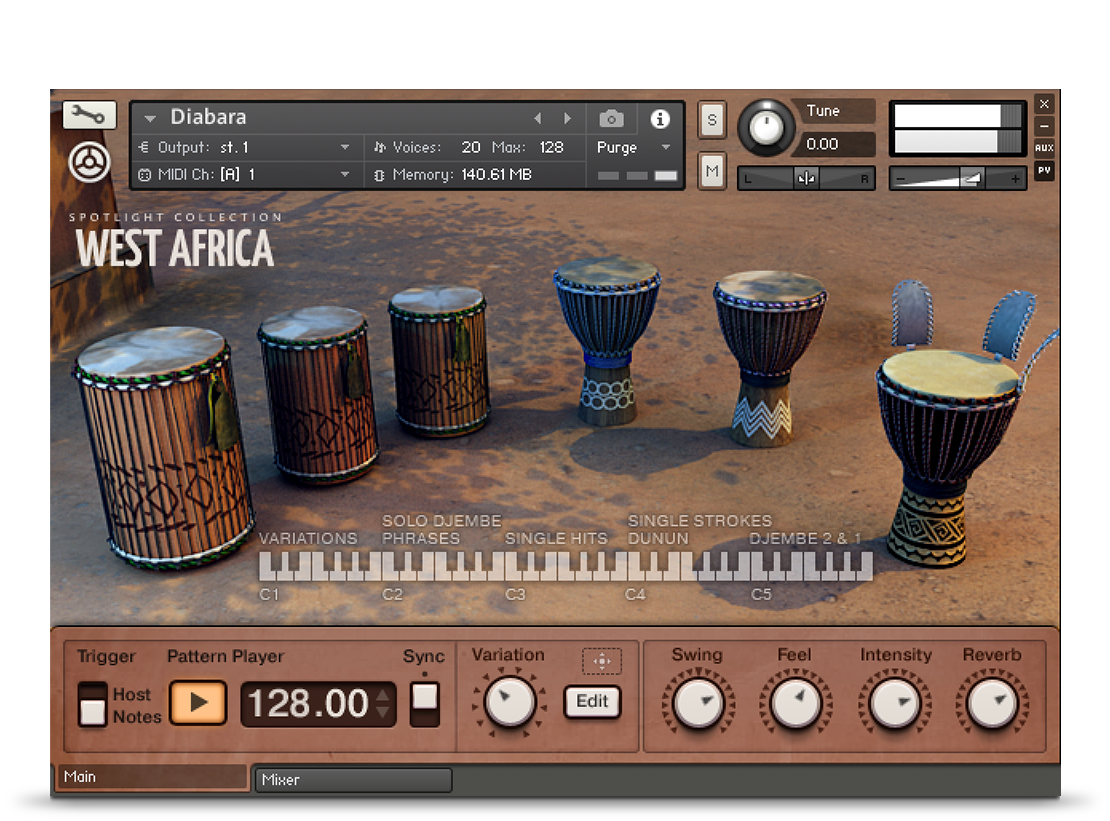1110x821 pixels.
Task: Click the dotted Variation drag-MIDI icon
Action: click(602, 661)
